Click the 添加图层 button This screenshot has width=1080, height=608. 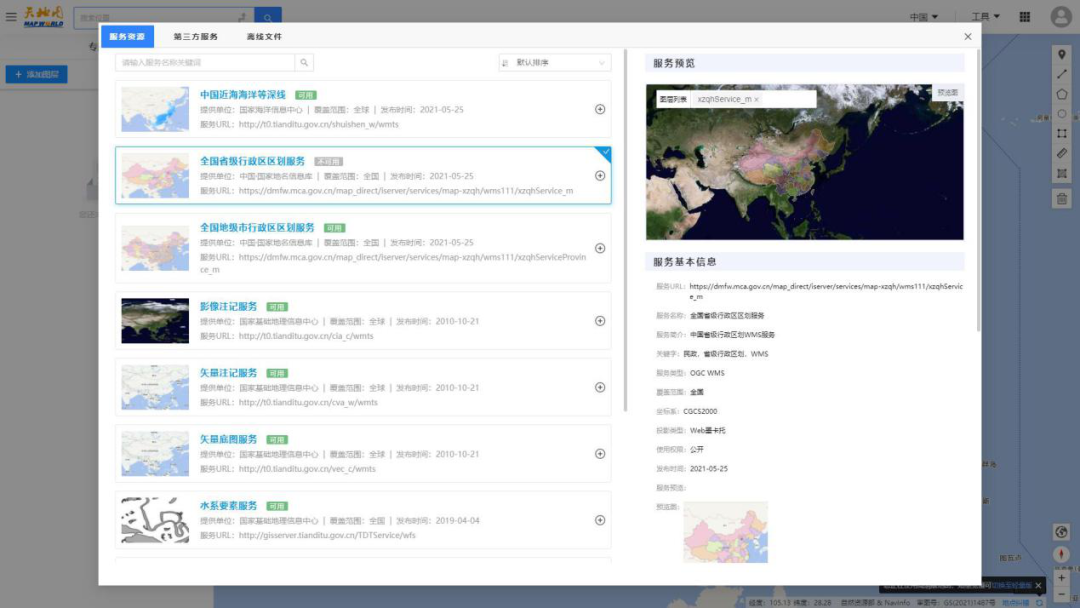pyautogui.click(x=36, y=75)
